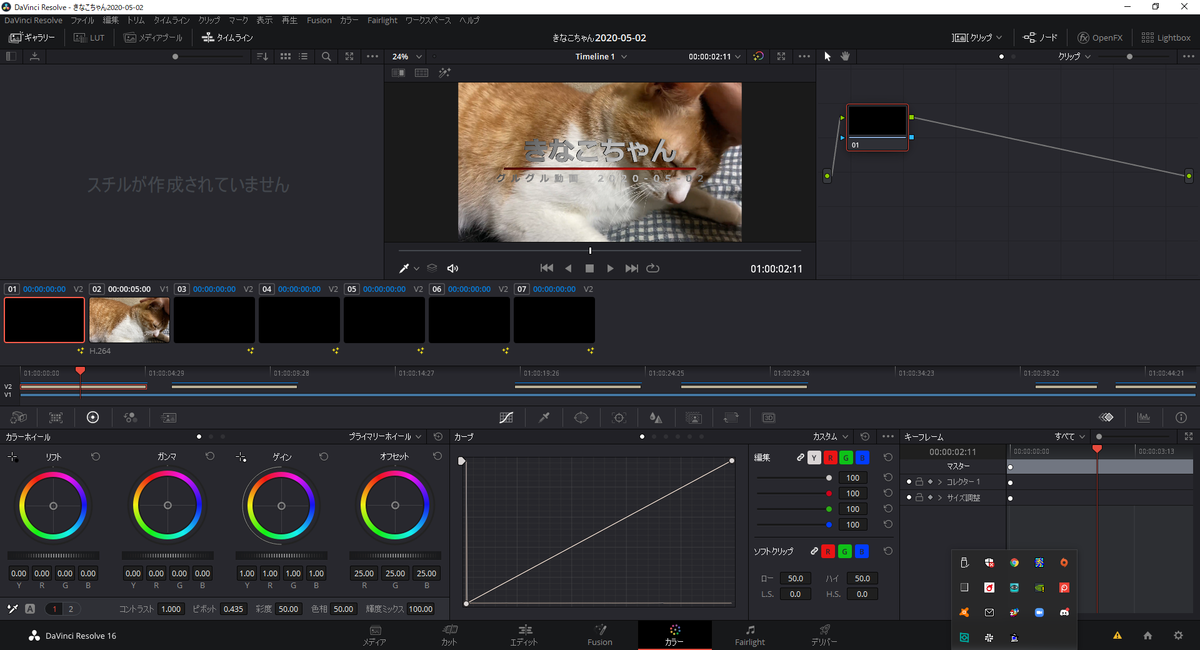Expand the コレクター 1 keyframe track

pyautogui.click(x=939, y=482)
